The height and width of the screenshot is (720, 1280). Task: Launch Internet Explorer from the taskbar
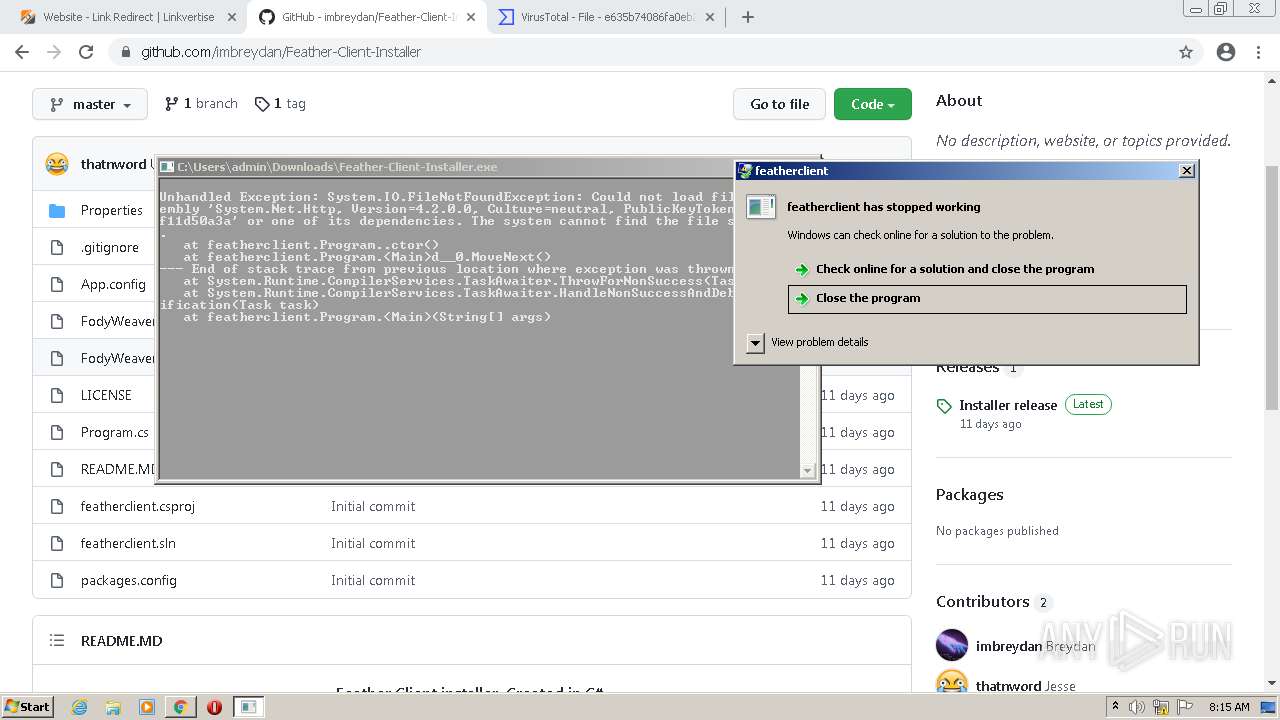point(80,707)
